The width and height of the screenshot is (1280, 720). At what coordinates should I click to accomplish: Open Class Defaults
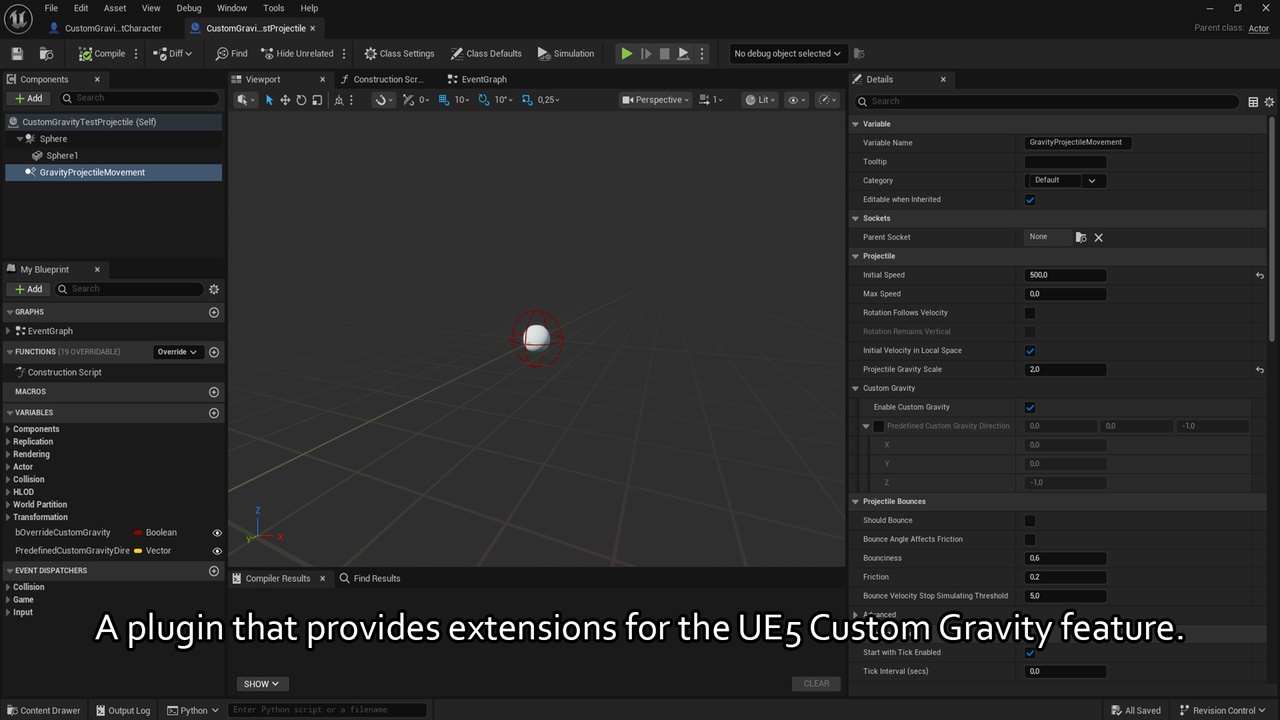[x=486, y=54]
